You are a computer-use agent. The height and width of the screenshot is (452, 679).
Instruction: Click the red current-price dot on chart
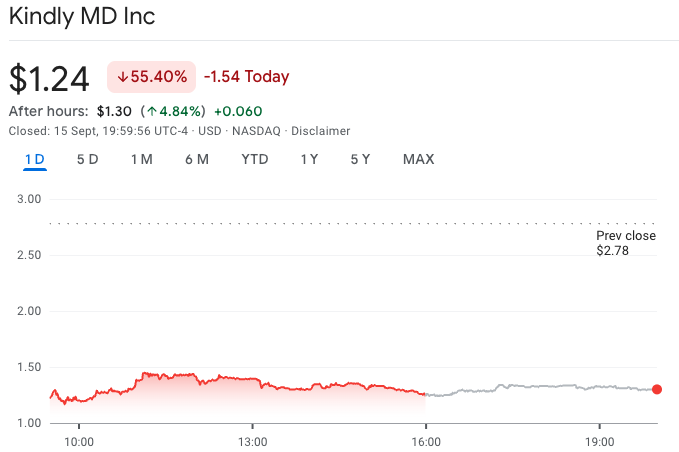[x=656, y=389]
